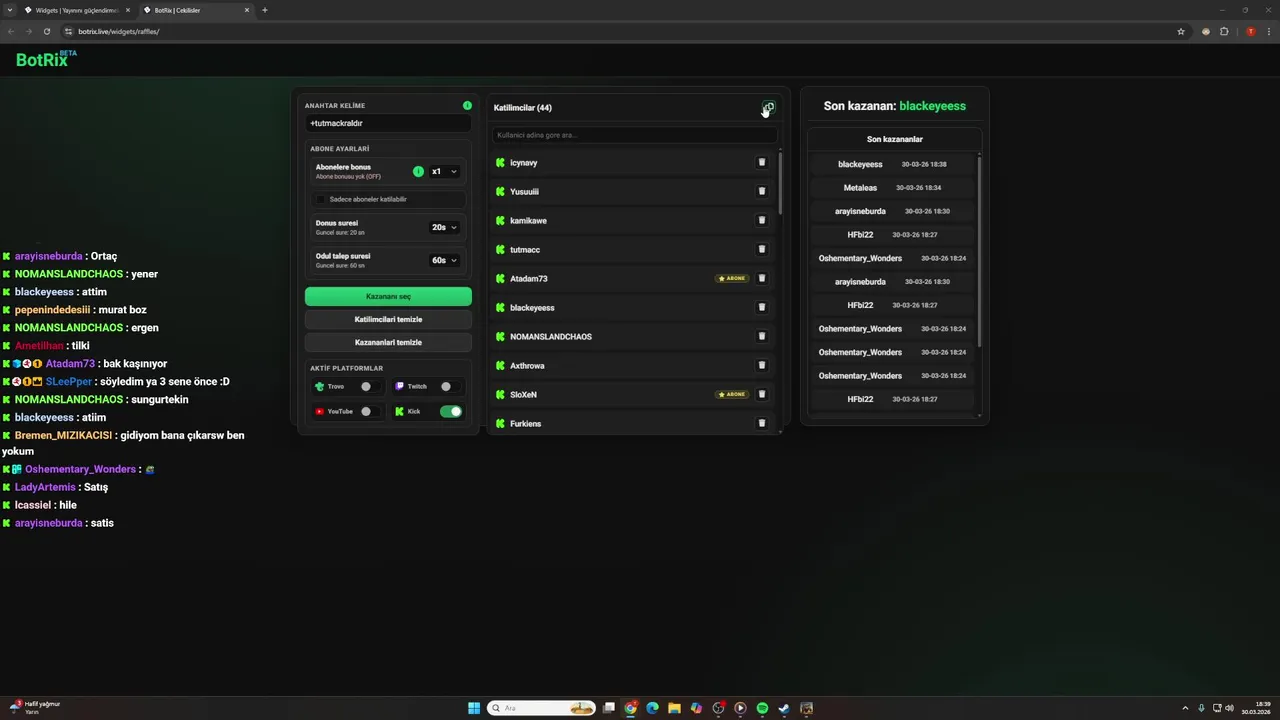Open the taskbar clock and date
1280x720 pixels.
[x=1256, y=708]
